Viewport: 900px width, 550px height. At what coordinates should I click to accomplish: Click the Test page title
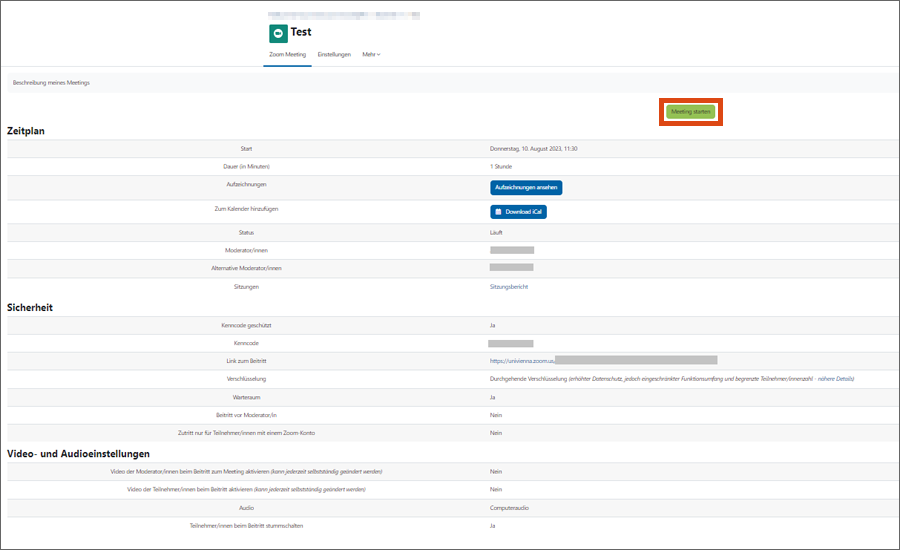point(301,32)
